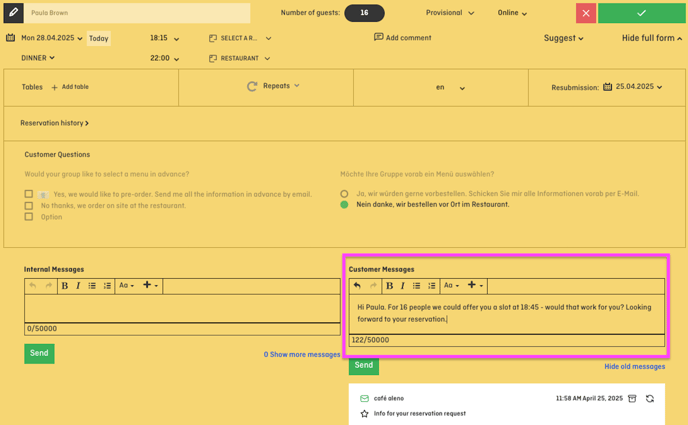The height and width of the screenshot is (425, 688).
Task: Star the Info for your reservation request message
Action: tap(364, 414)
